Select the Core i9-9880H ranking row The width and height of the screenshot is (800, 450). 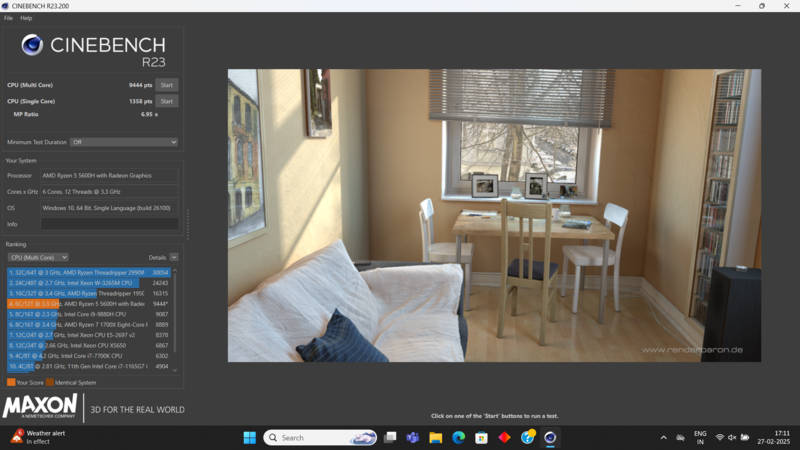pyautogui.click(x=88, y=314)
